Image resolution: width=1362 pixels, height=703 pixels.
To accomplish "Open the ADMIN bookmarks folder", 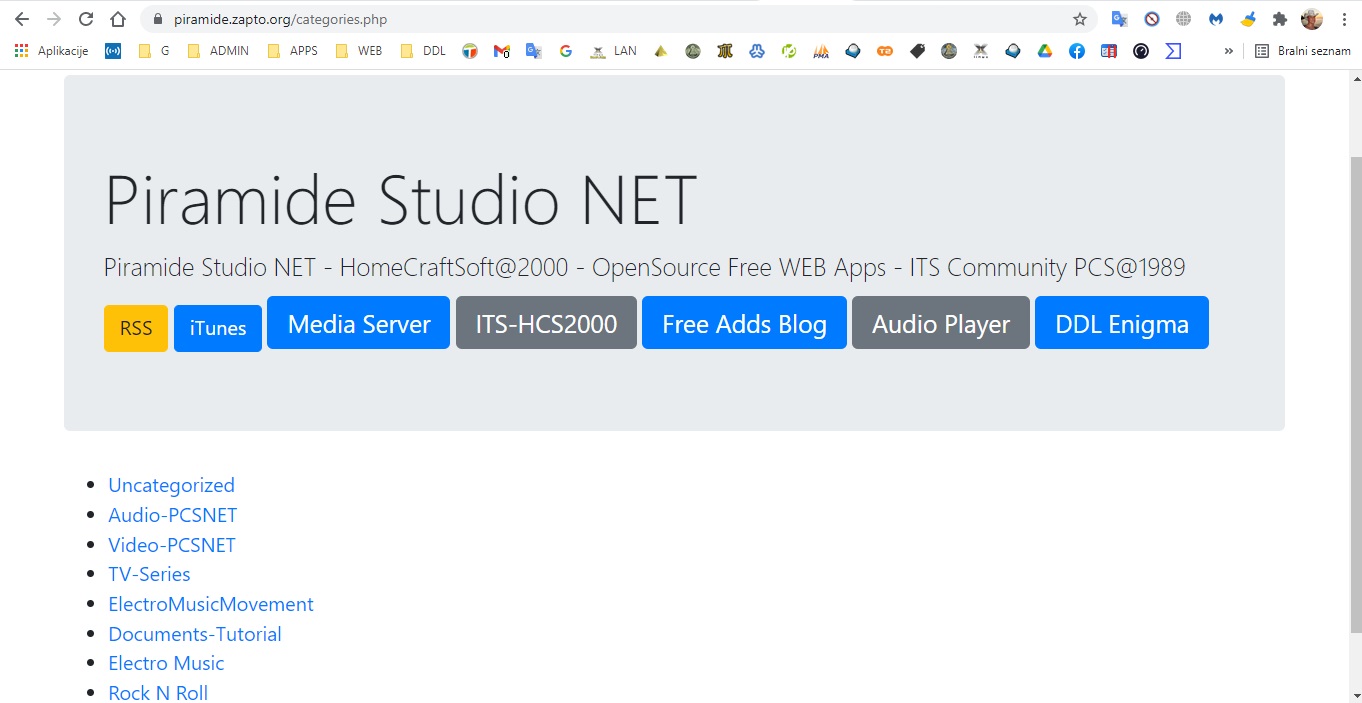I will coord(218,51).
